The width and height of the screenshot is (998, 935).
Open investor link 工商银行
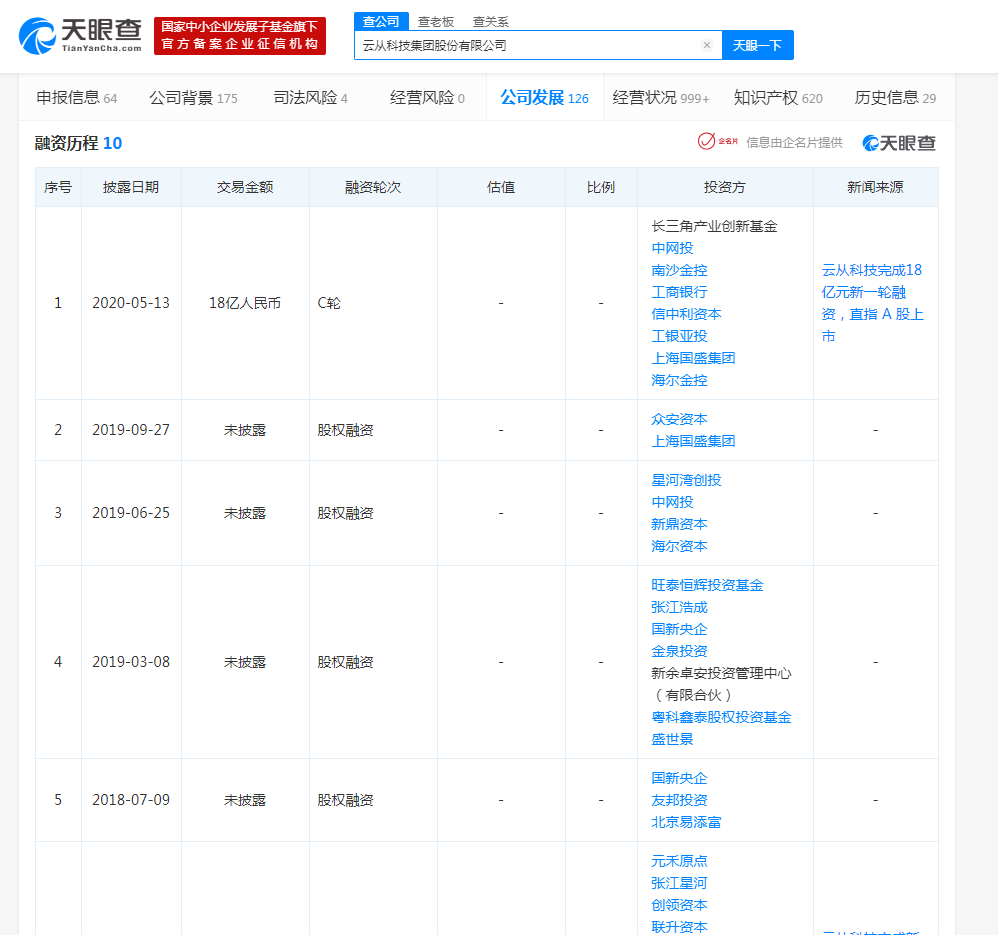pyautogui.click(x=679, y=292)
